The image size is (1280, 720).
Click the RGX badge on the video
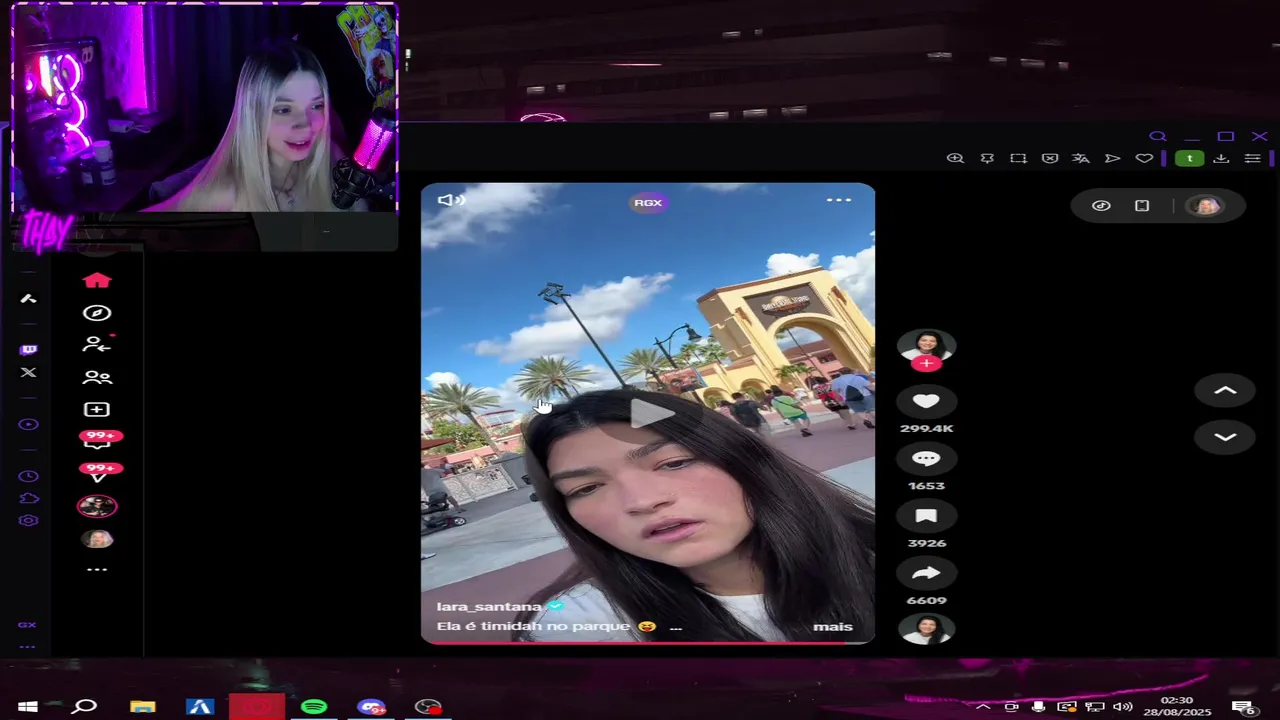pyautogui.click(x=648, y=202)
